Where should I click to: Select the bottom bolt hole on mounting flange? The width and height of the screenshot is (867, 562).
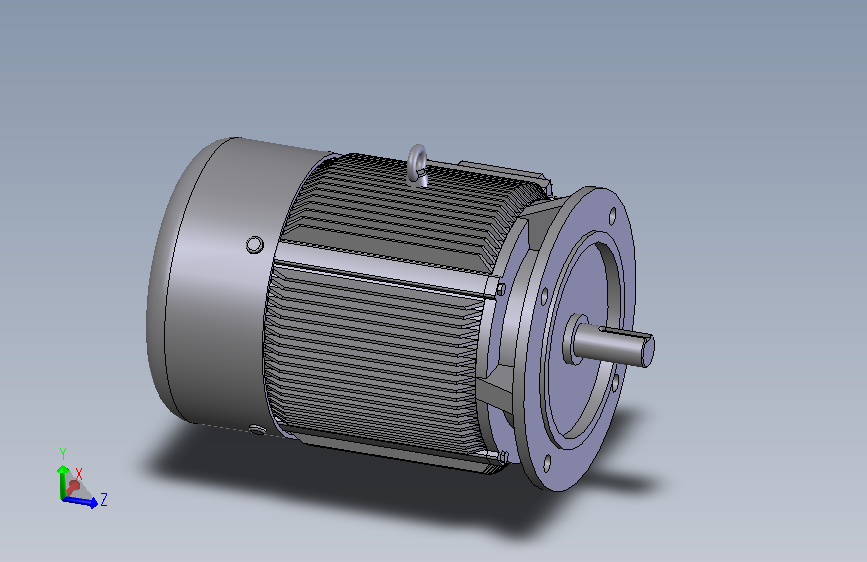click(x=547, y=464)
